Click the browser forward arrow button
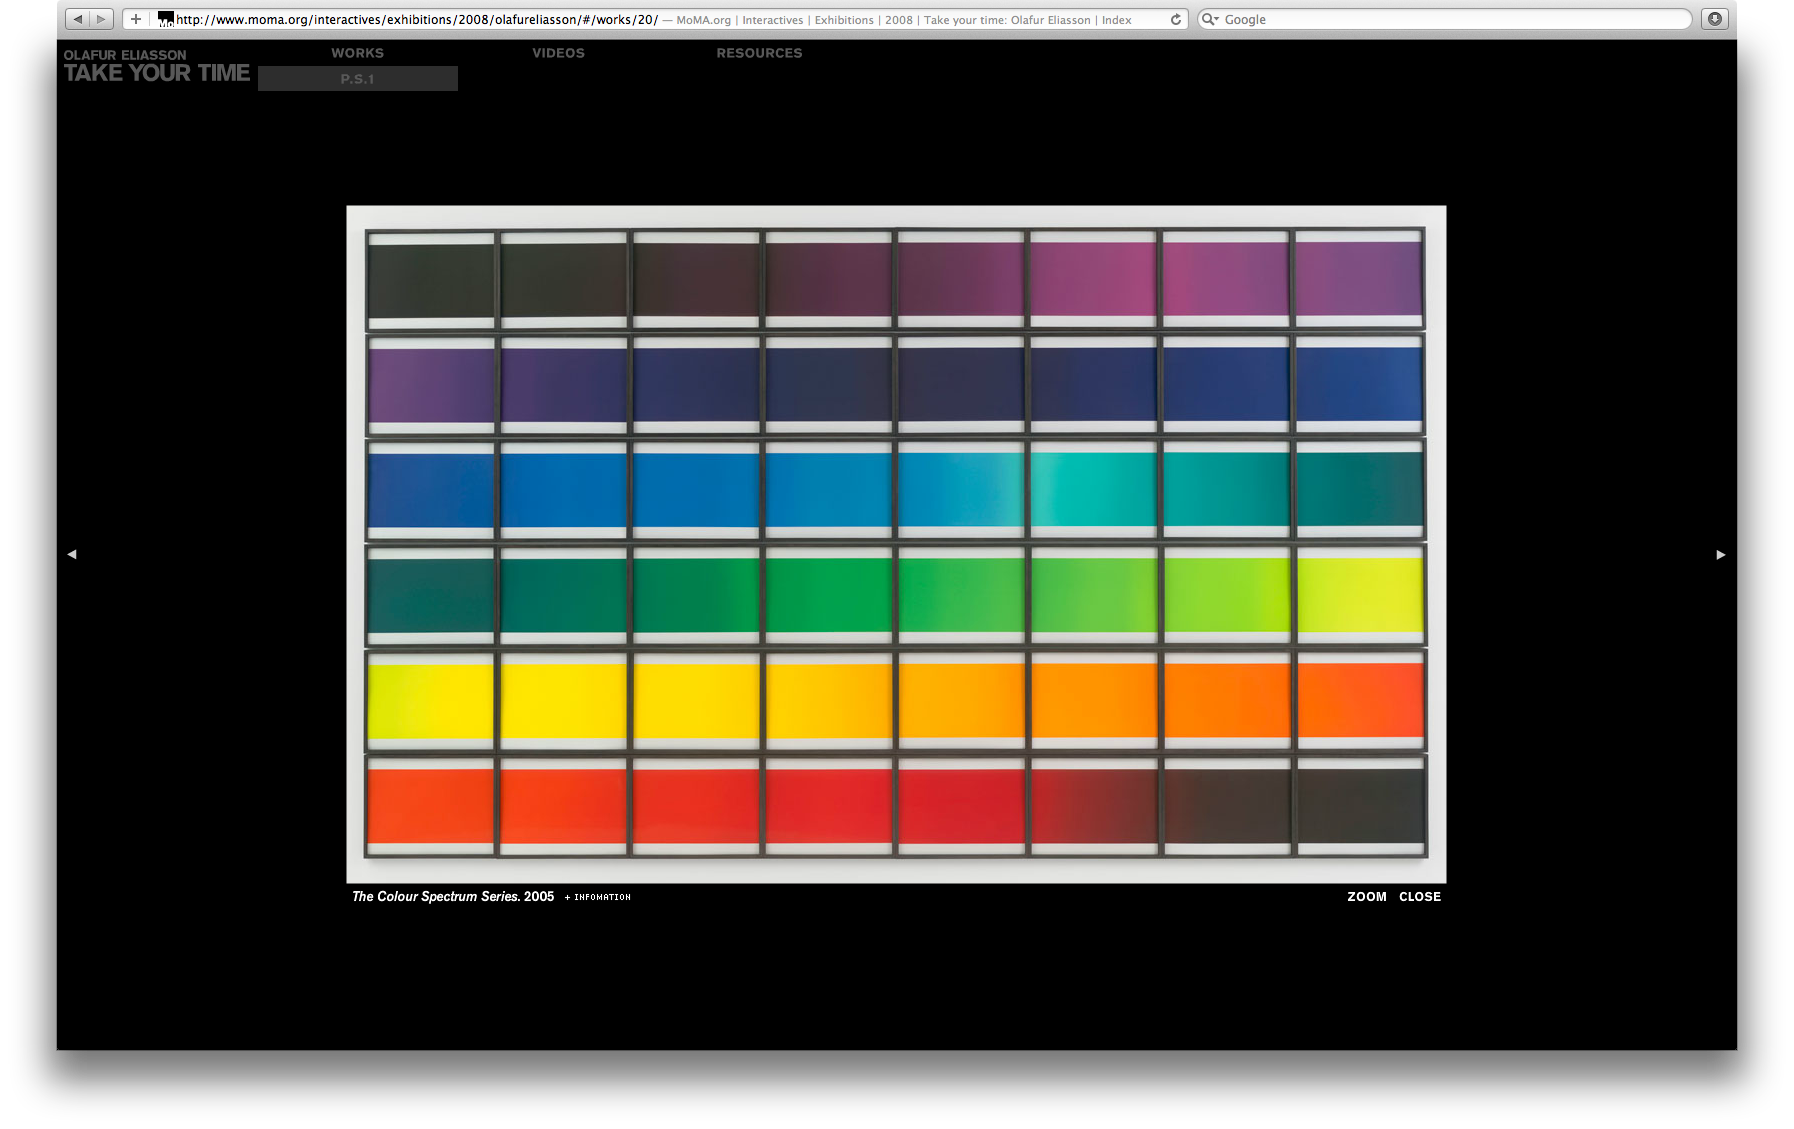Screen dimensions: 1794x1129 (101, 19)
